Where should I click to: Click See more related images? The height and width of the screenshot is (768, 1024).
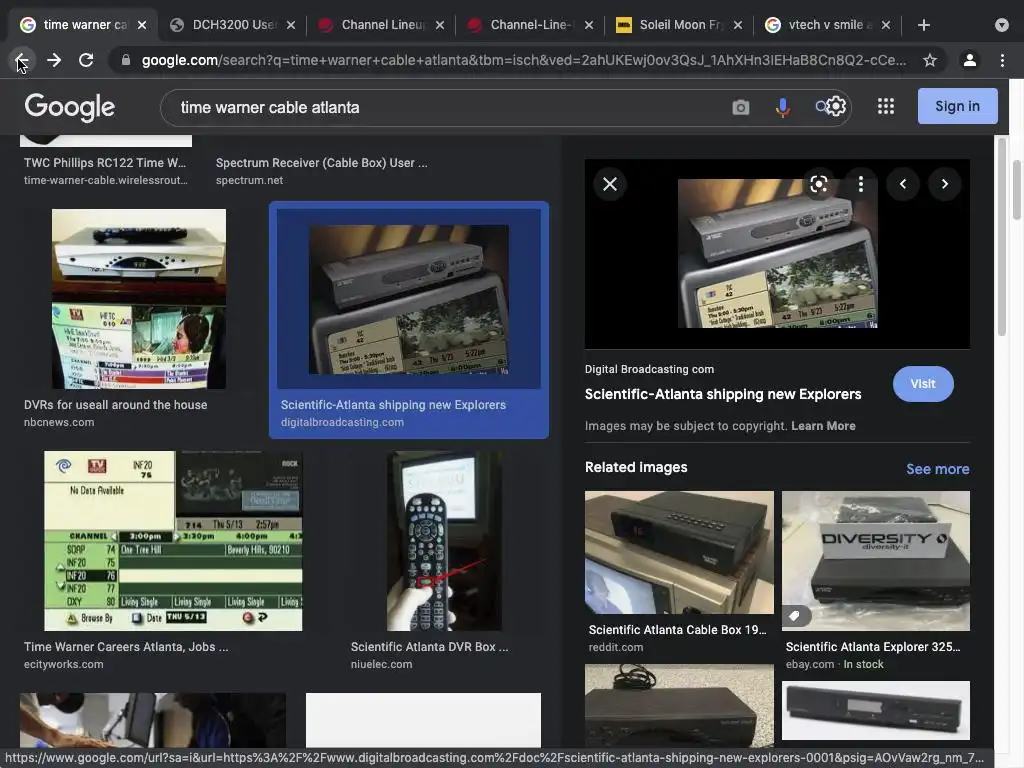pos(937,469)
